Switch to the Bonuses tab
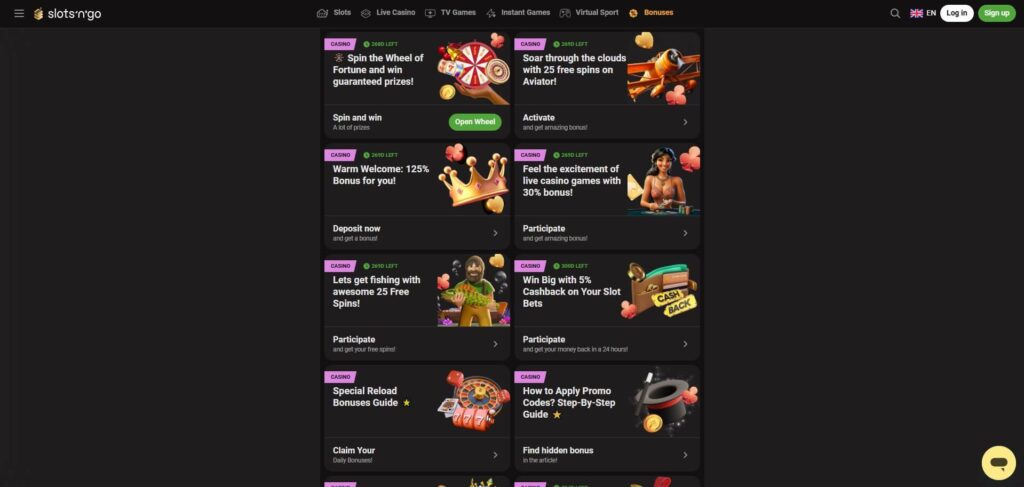1024x487 pixels. click(x=651, y=13)
